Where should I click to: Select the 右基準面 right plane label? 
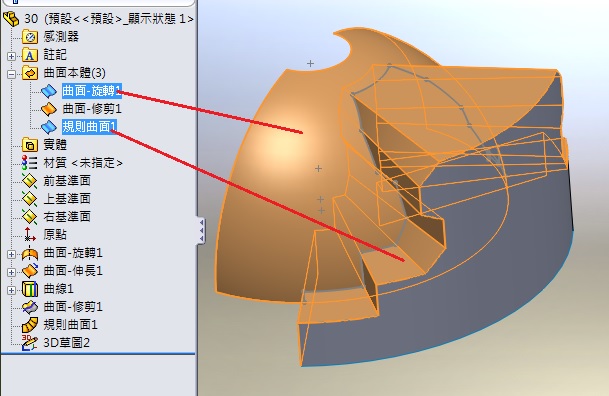click(67, 216)
